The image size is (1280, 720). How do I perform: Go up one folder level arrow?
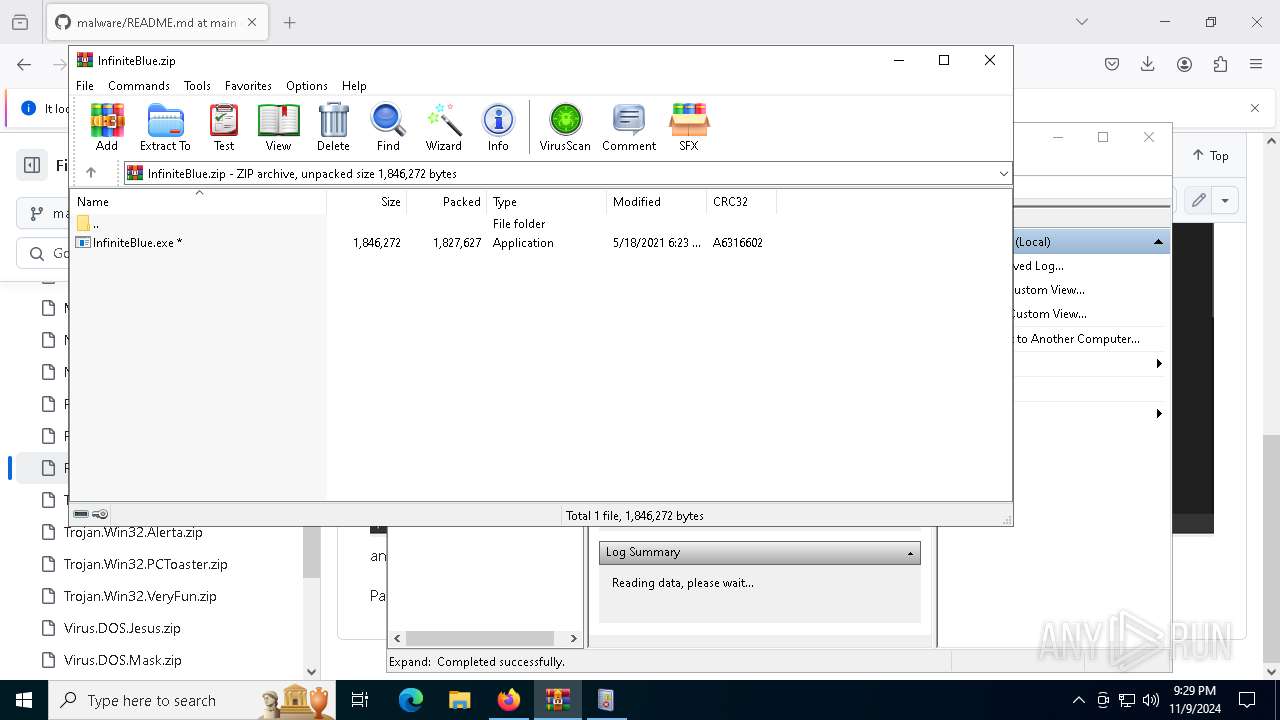(x=91, y=173)
